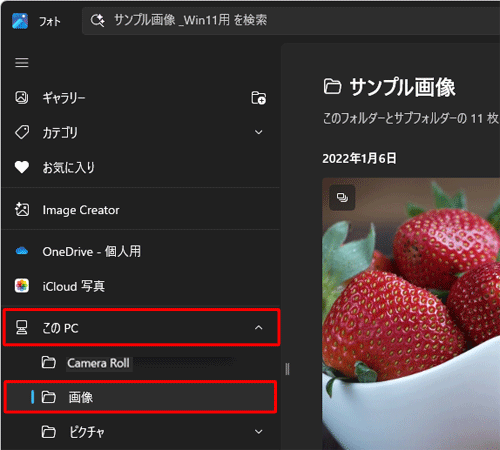Click the add folder icon beside ギャラリー

259,98
